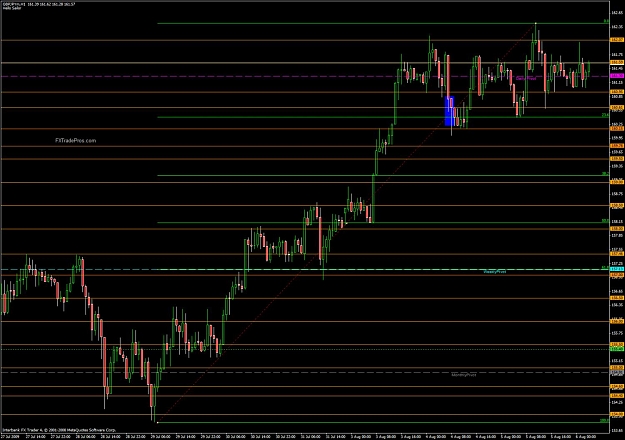This screenshot has height=440, width=625.
Task: Click the 23.6 Fibonacci level label
Action: [x=605, y=115]
